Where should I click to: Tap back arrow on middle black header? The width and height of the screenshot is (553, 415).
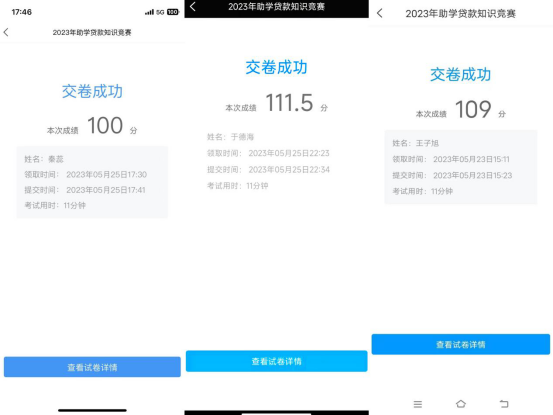click(193, 6)
